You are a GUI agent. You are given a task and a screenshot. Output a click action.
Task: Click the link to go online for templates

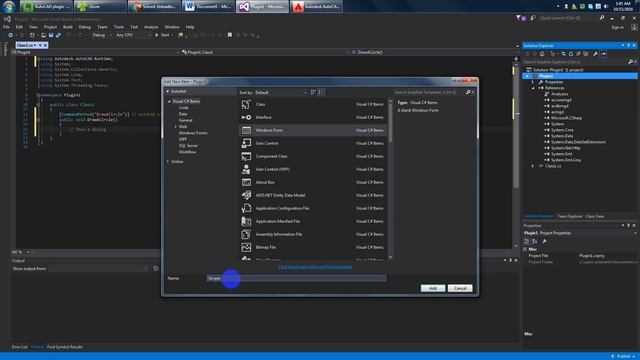tap(315, 267)
